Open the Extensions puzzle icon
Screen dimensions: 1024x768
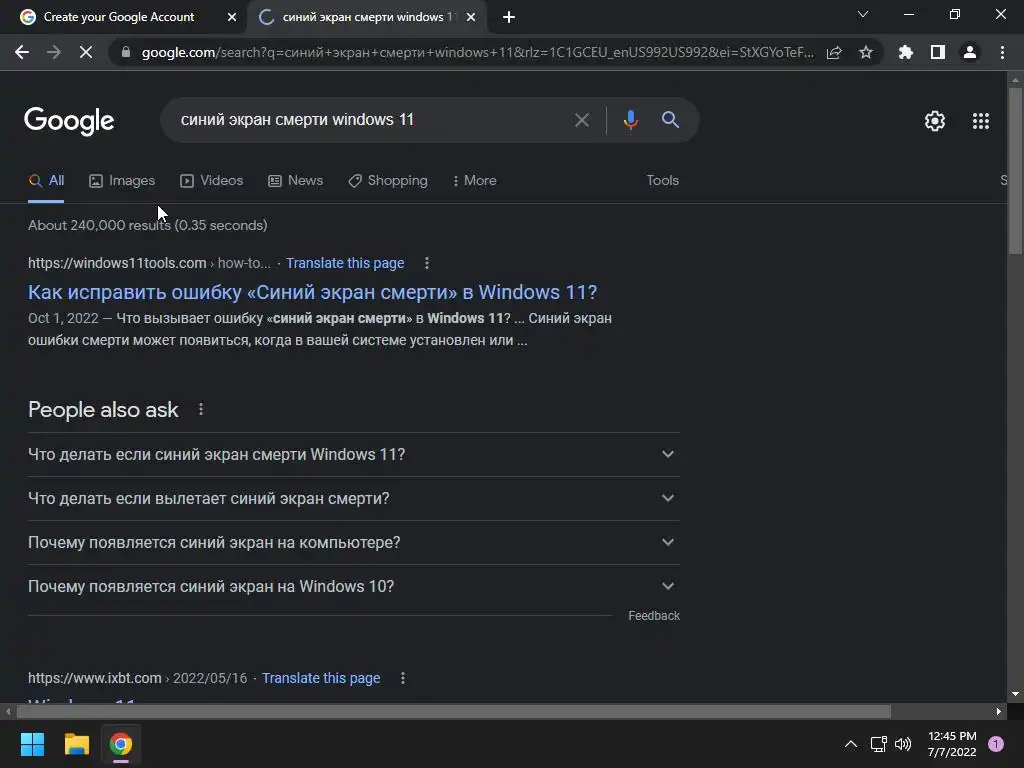pos(906,52)
